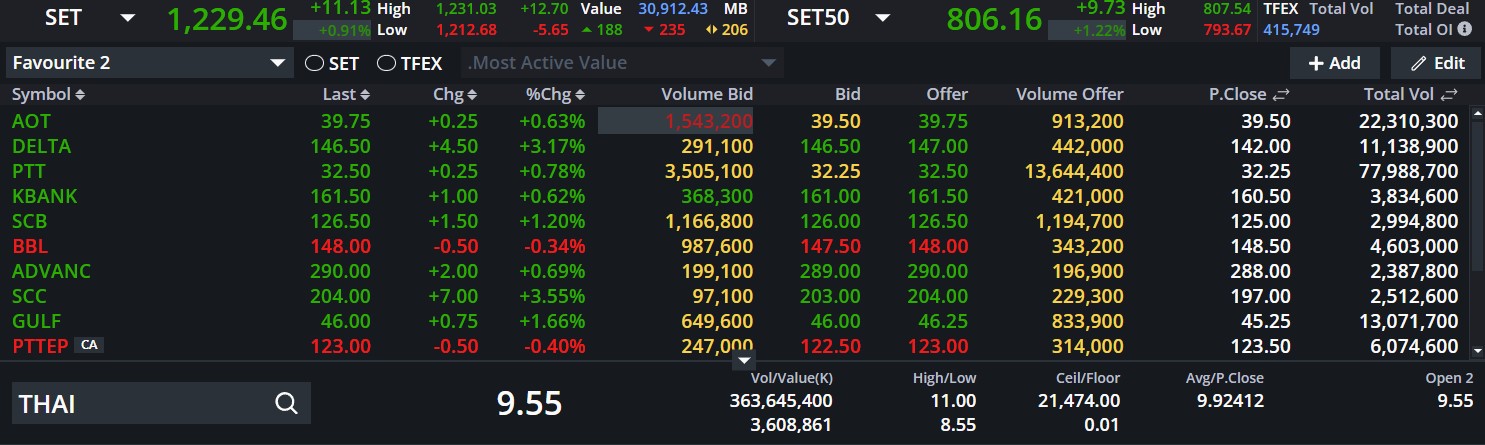Sort by %Chg column arrows
The width and height of the screenshot is (1485, 445).
point(580,94)
